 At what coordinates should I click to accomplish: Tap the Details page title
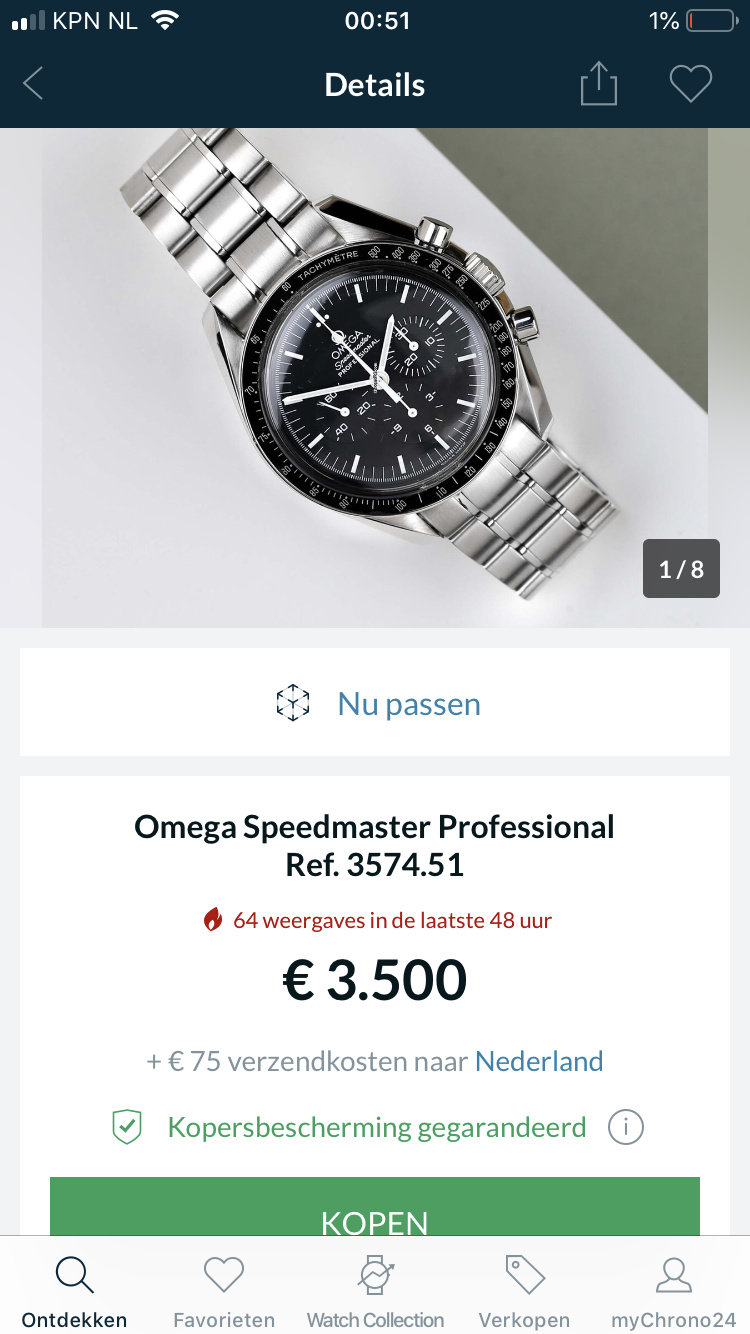(375, 85)
